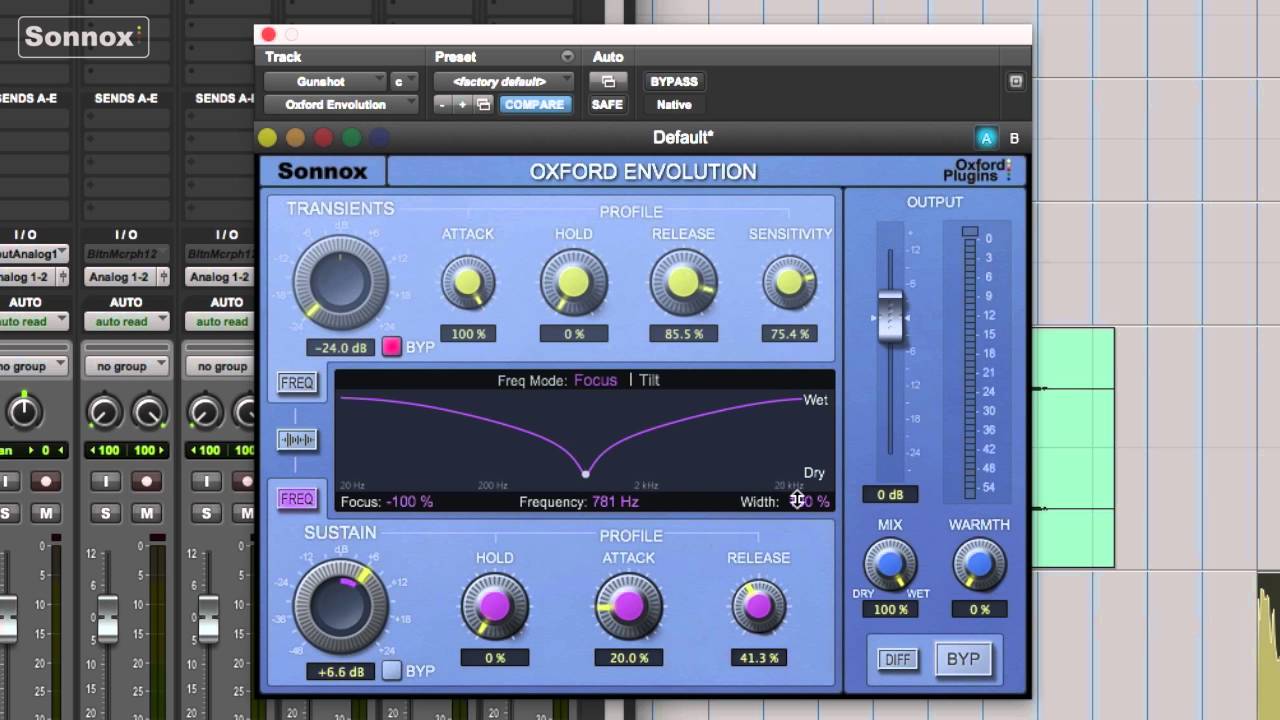Open the Preset menu arrow

click(x=568, y=57)
